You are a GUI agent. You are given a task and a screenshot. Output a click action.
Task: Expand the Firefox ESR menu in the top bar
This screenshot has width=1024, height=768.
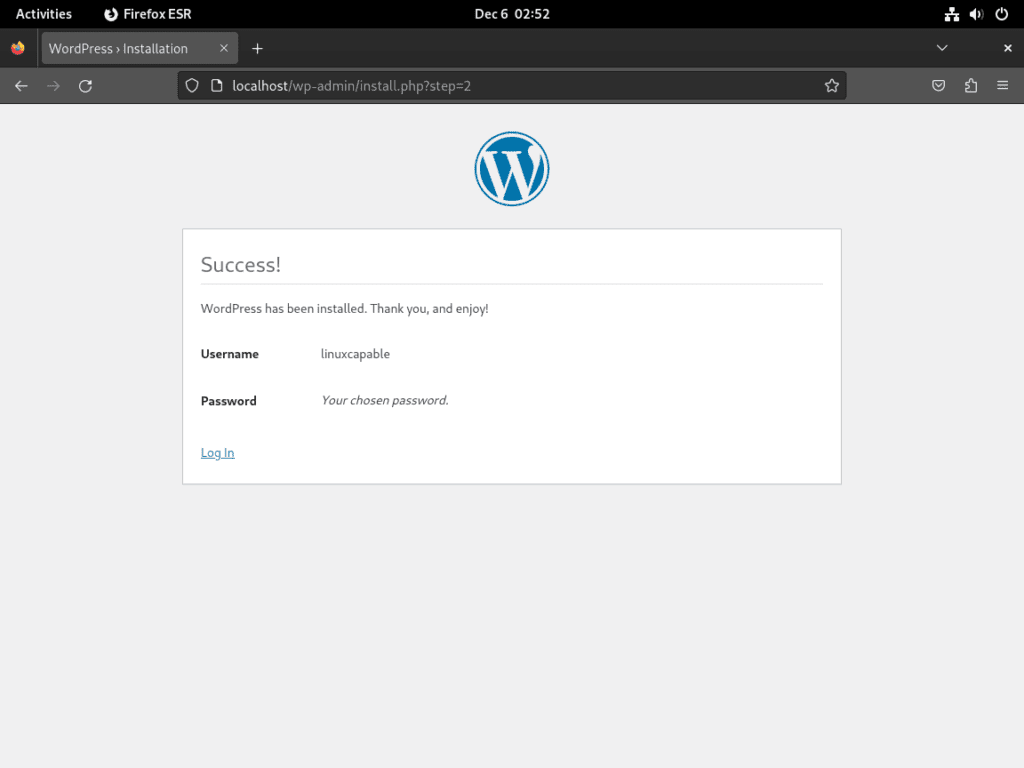(146, 13)
